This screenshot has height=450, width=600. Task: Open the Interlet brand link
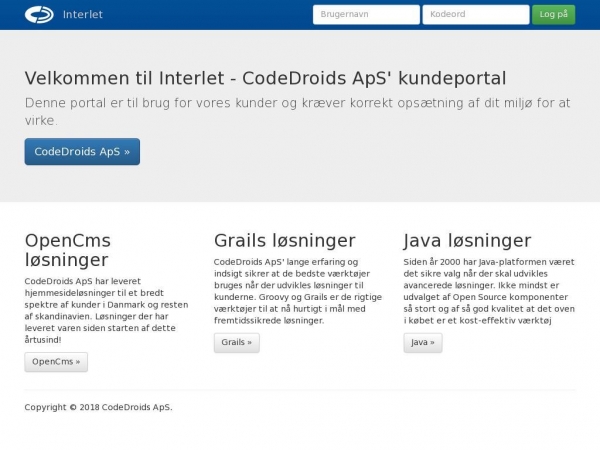tap(83, 15)
